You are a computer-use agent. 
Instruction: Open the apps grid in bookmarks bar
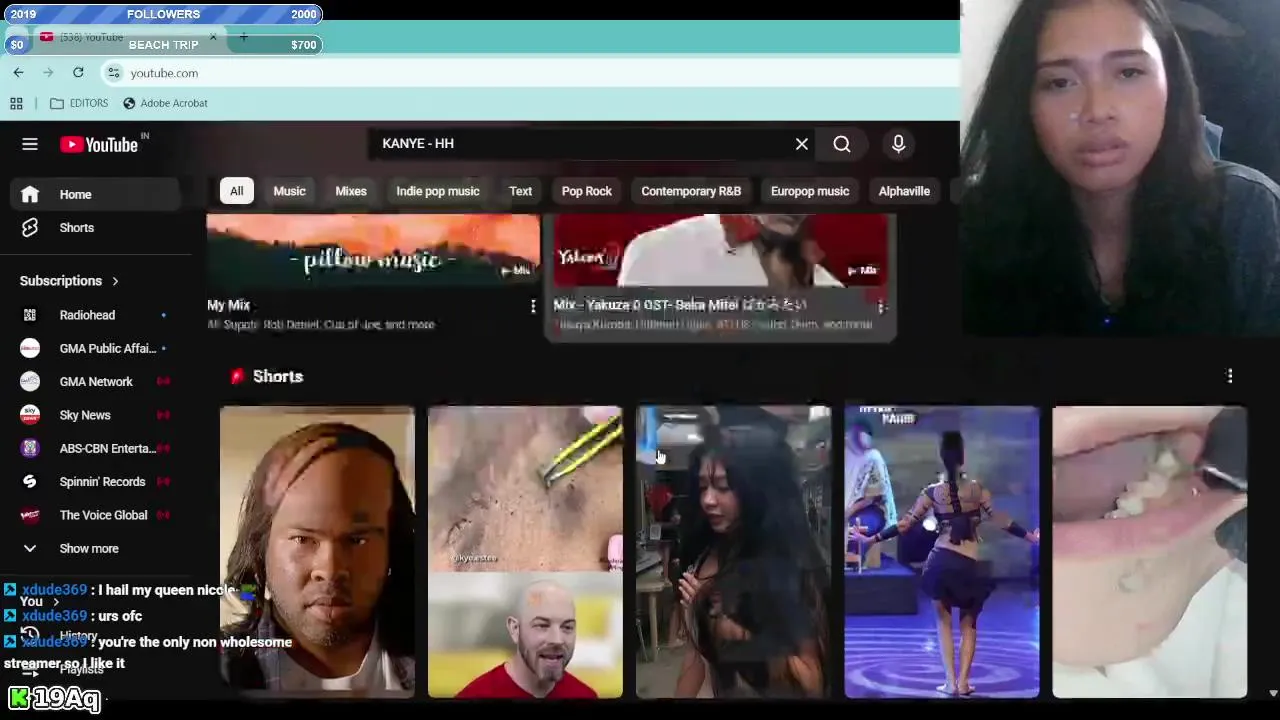pyautogui.click(x=16, y=103)
